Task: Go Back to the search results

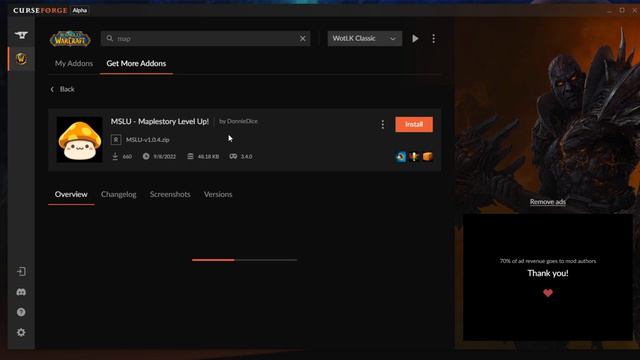Action: click(62, 89)
